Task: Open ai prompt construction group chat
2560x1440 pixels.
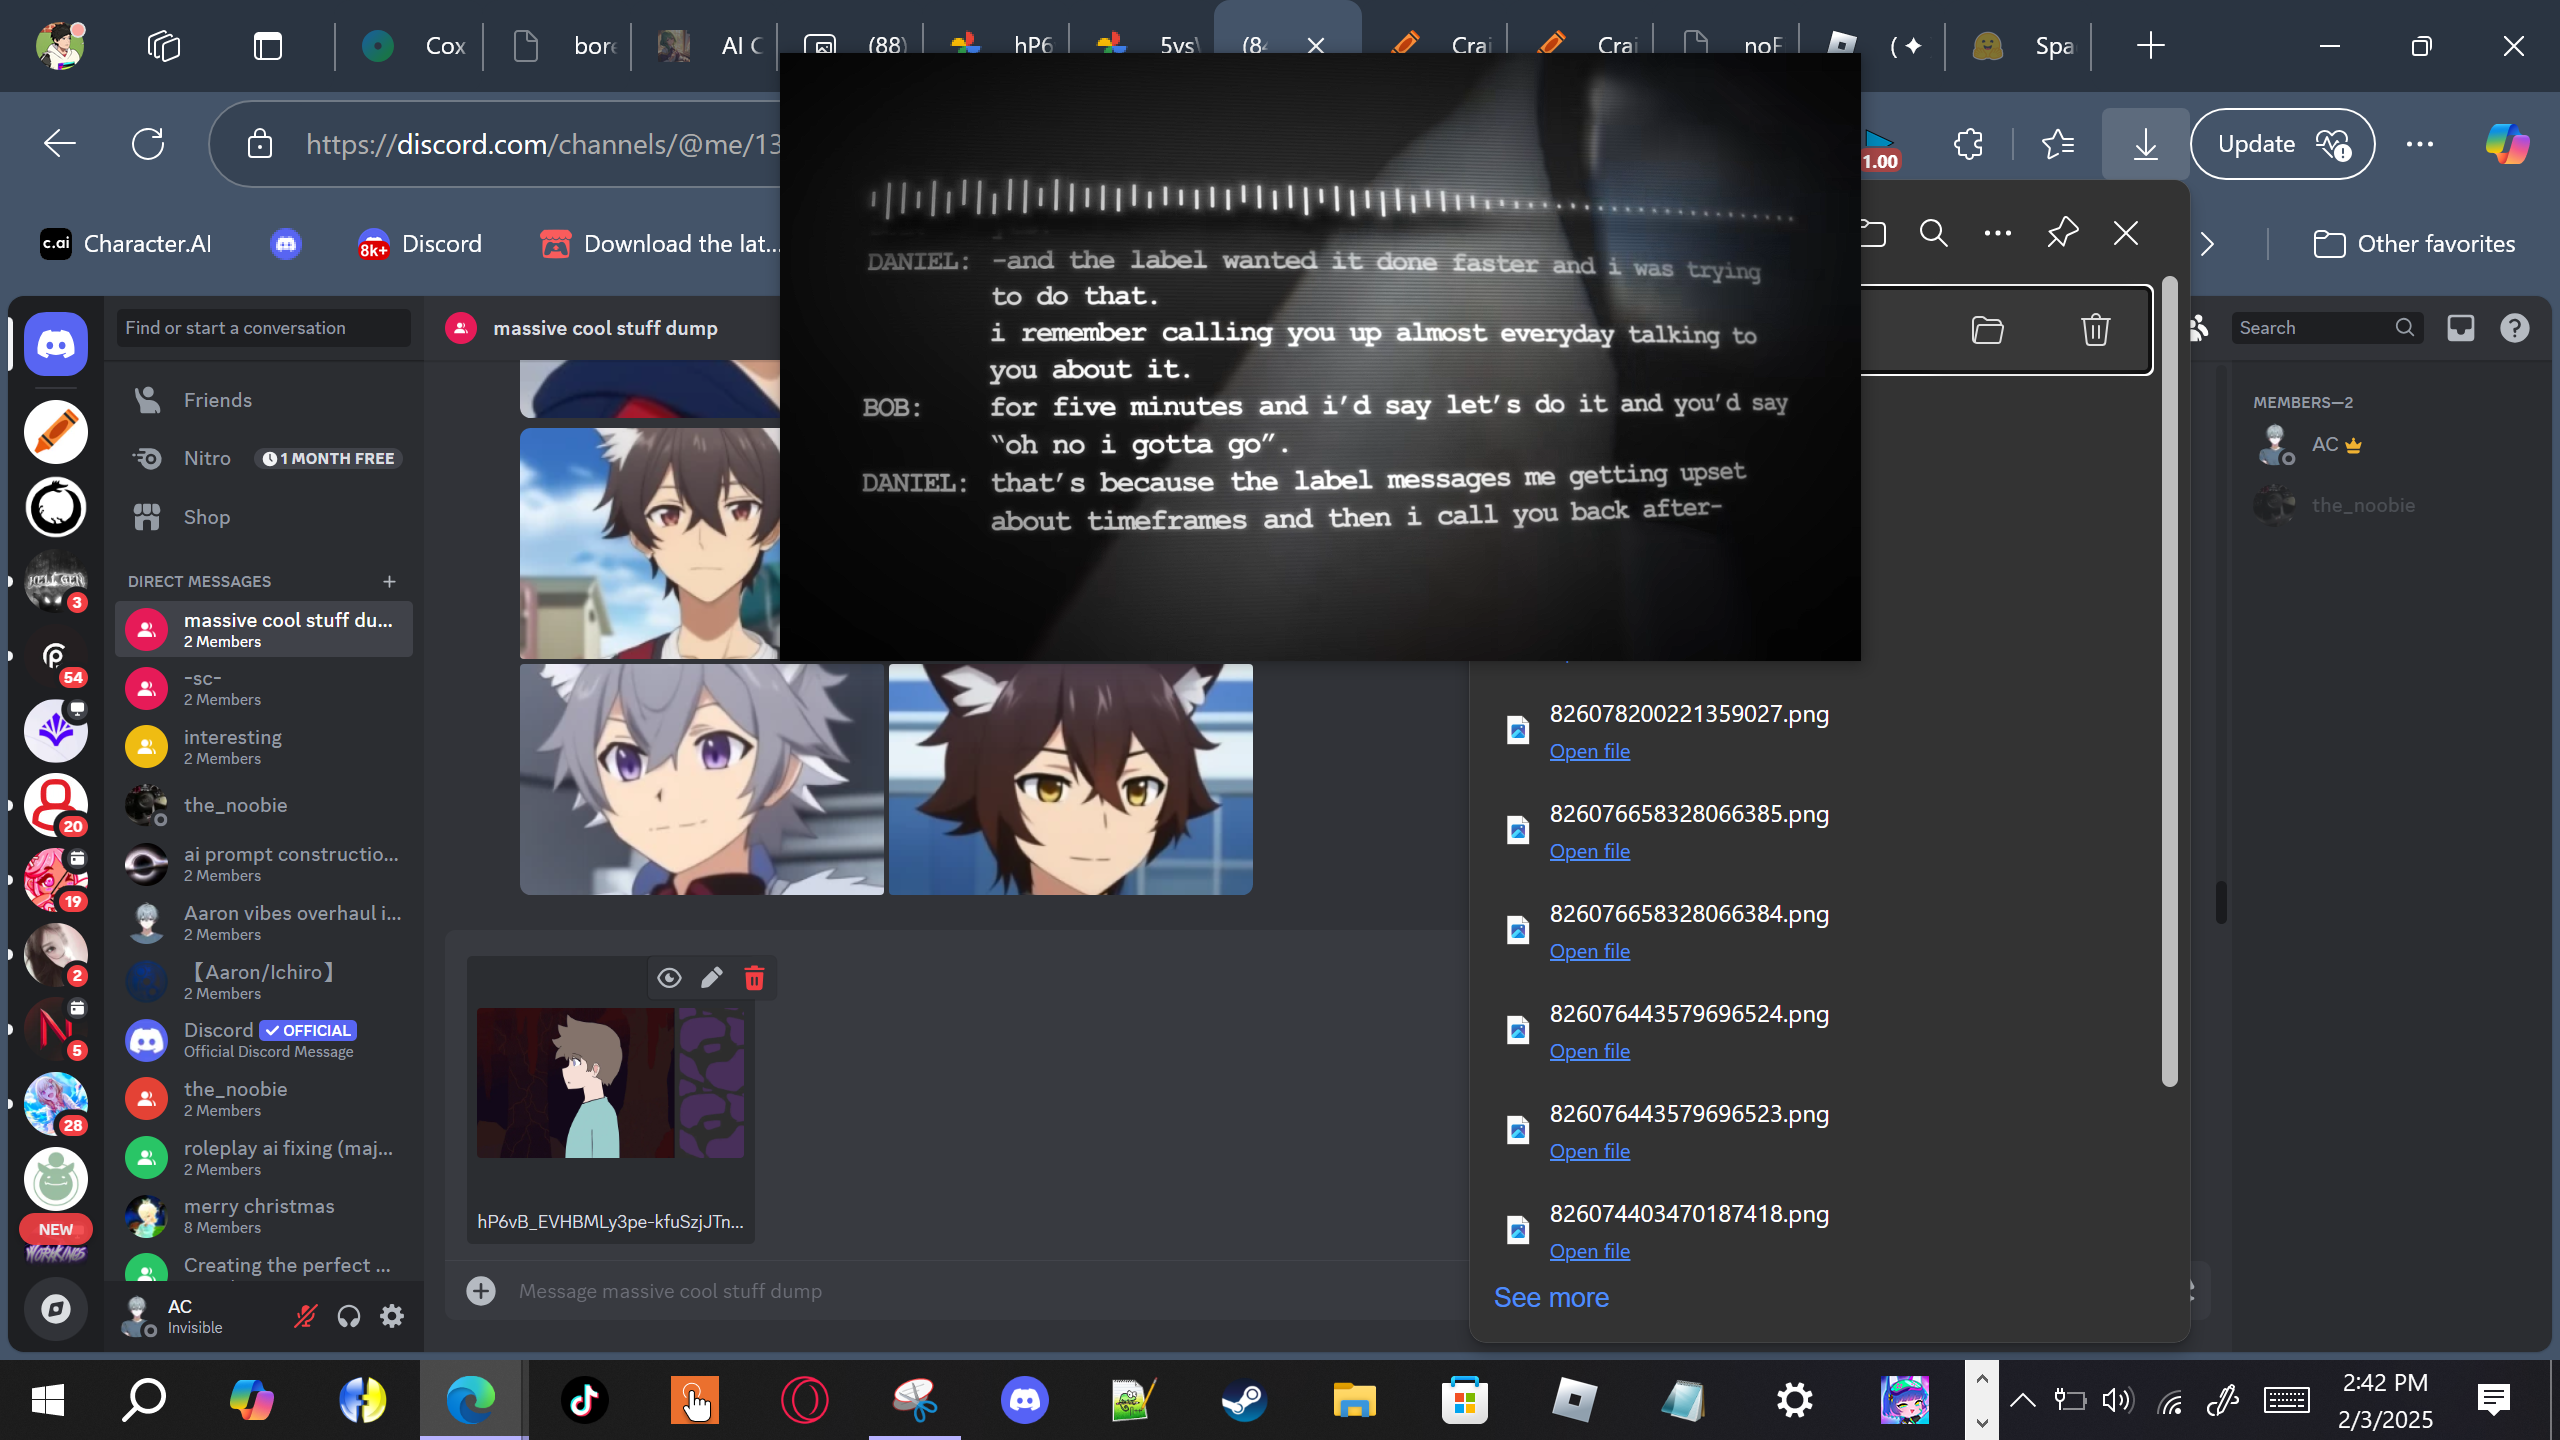Action: click(264, 864)
